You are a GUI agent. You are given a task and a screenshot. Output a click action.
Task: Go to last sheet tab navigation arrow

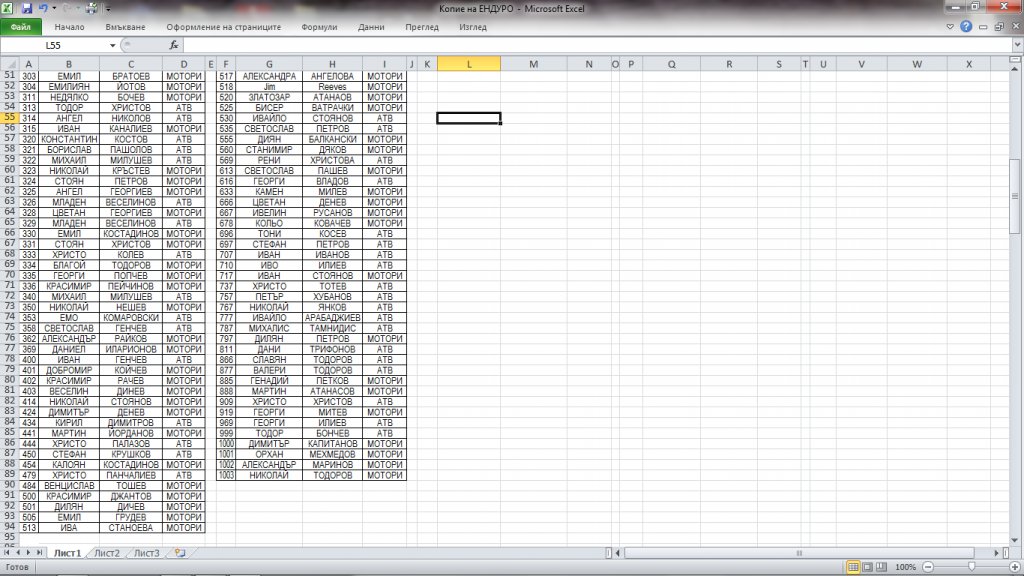[x=39, y=552]
